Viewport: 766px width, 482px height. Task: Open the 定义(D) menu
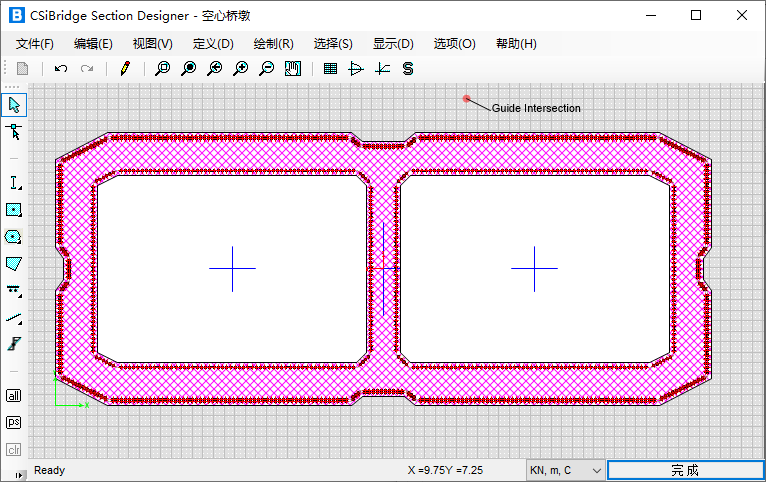[x=213, y=44]
